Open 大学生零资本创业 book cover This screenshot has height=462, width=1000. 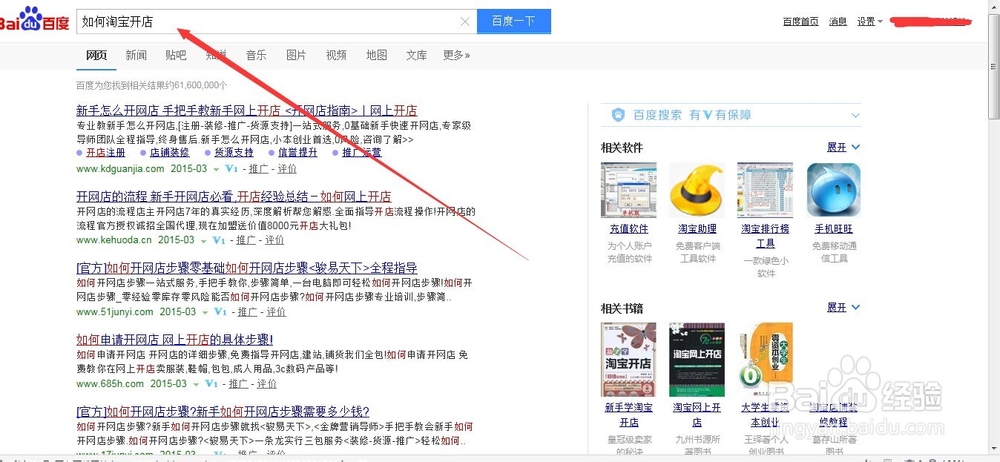point(765,359)
